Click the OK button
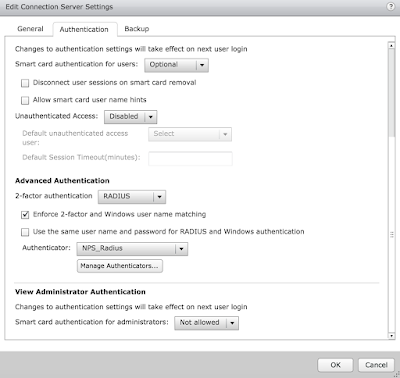This screenshot has width=400, height=378. (335, 365)
